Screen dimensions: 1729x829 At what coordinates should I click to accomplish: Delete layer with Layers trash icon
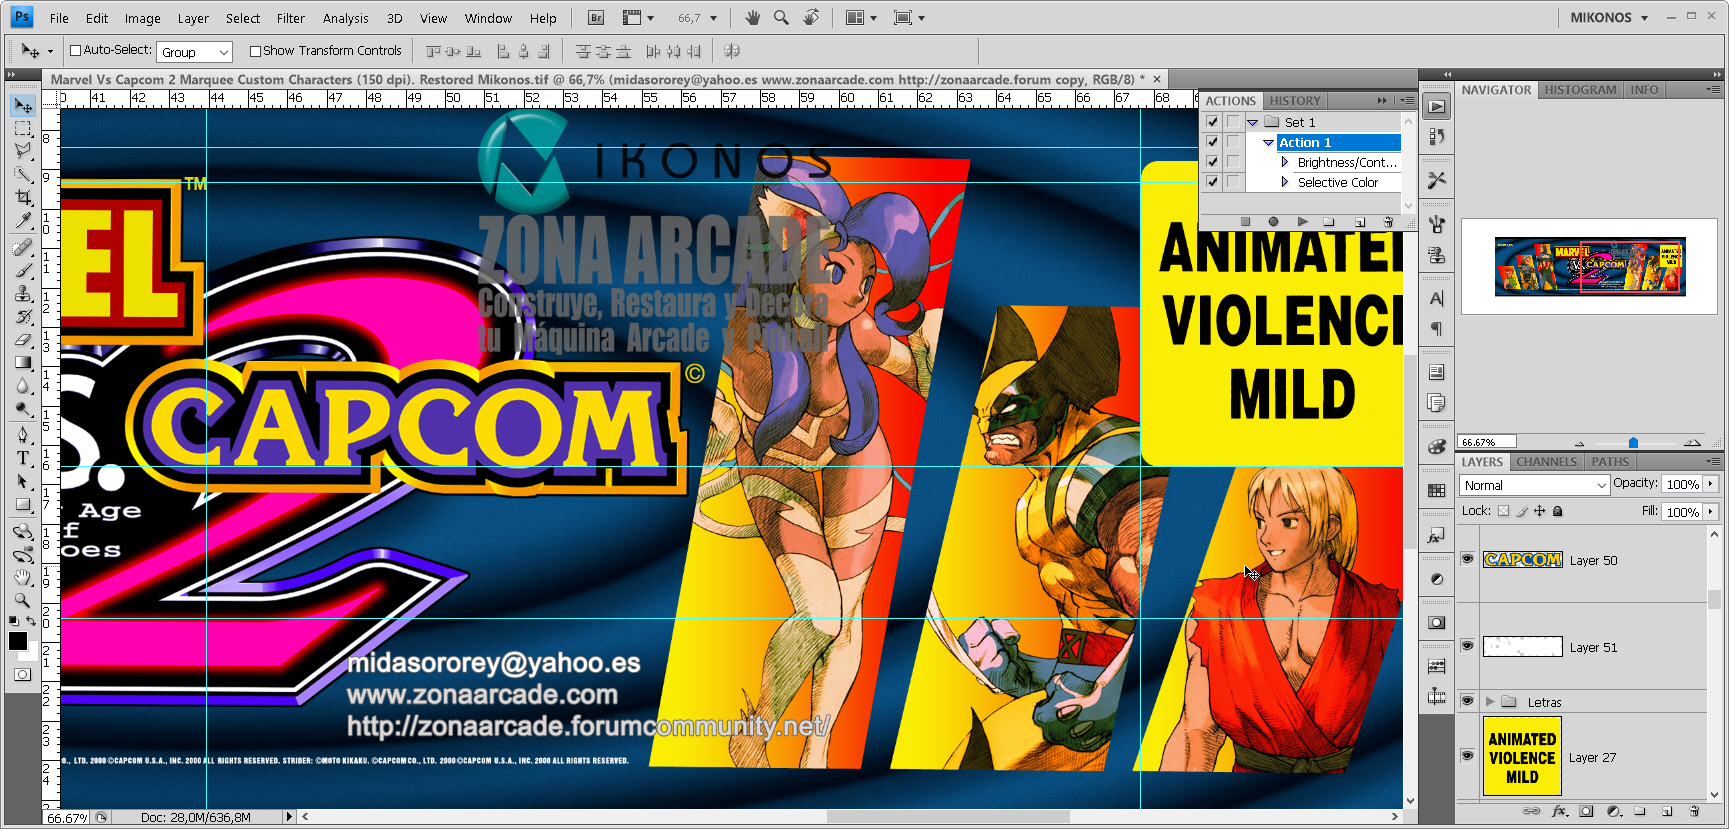coord(1694,811)
